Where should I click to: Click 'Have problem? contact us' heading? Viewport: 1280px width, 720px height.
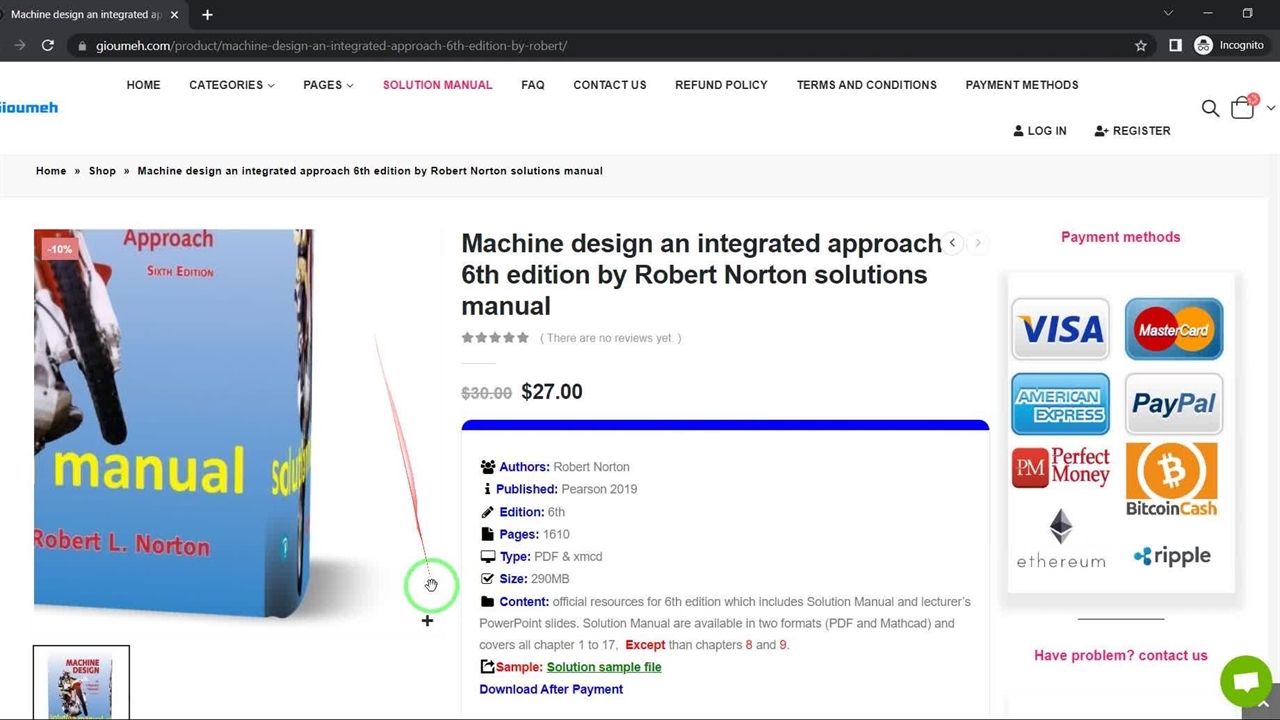coord(1120,656)
